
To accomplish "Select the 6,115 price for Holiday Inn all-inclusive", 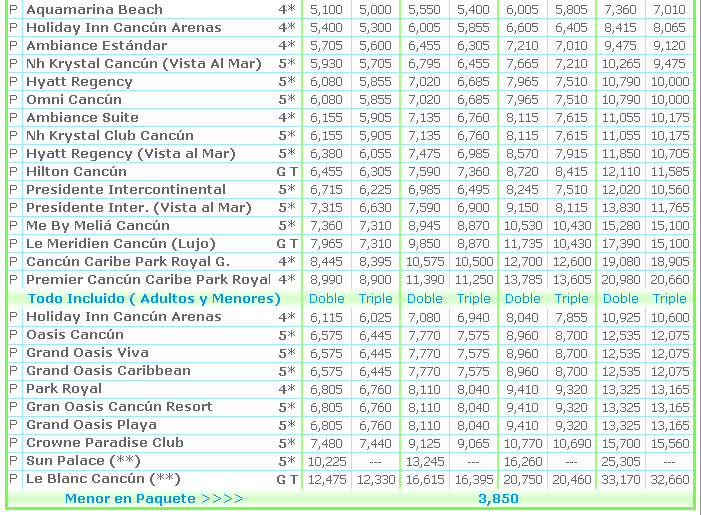I will point(326,317).
